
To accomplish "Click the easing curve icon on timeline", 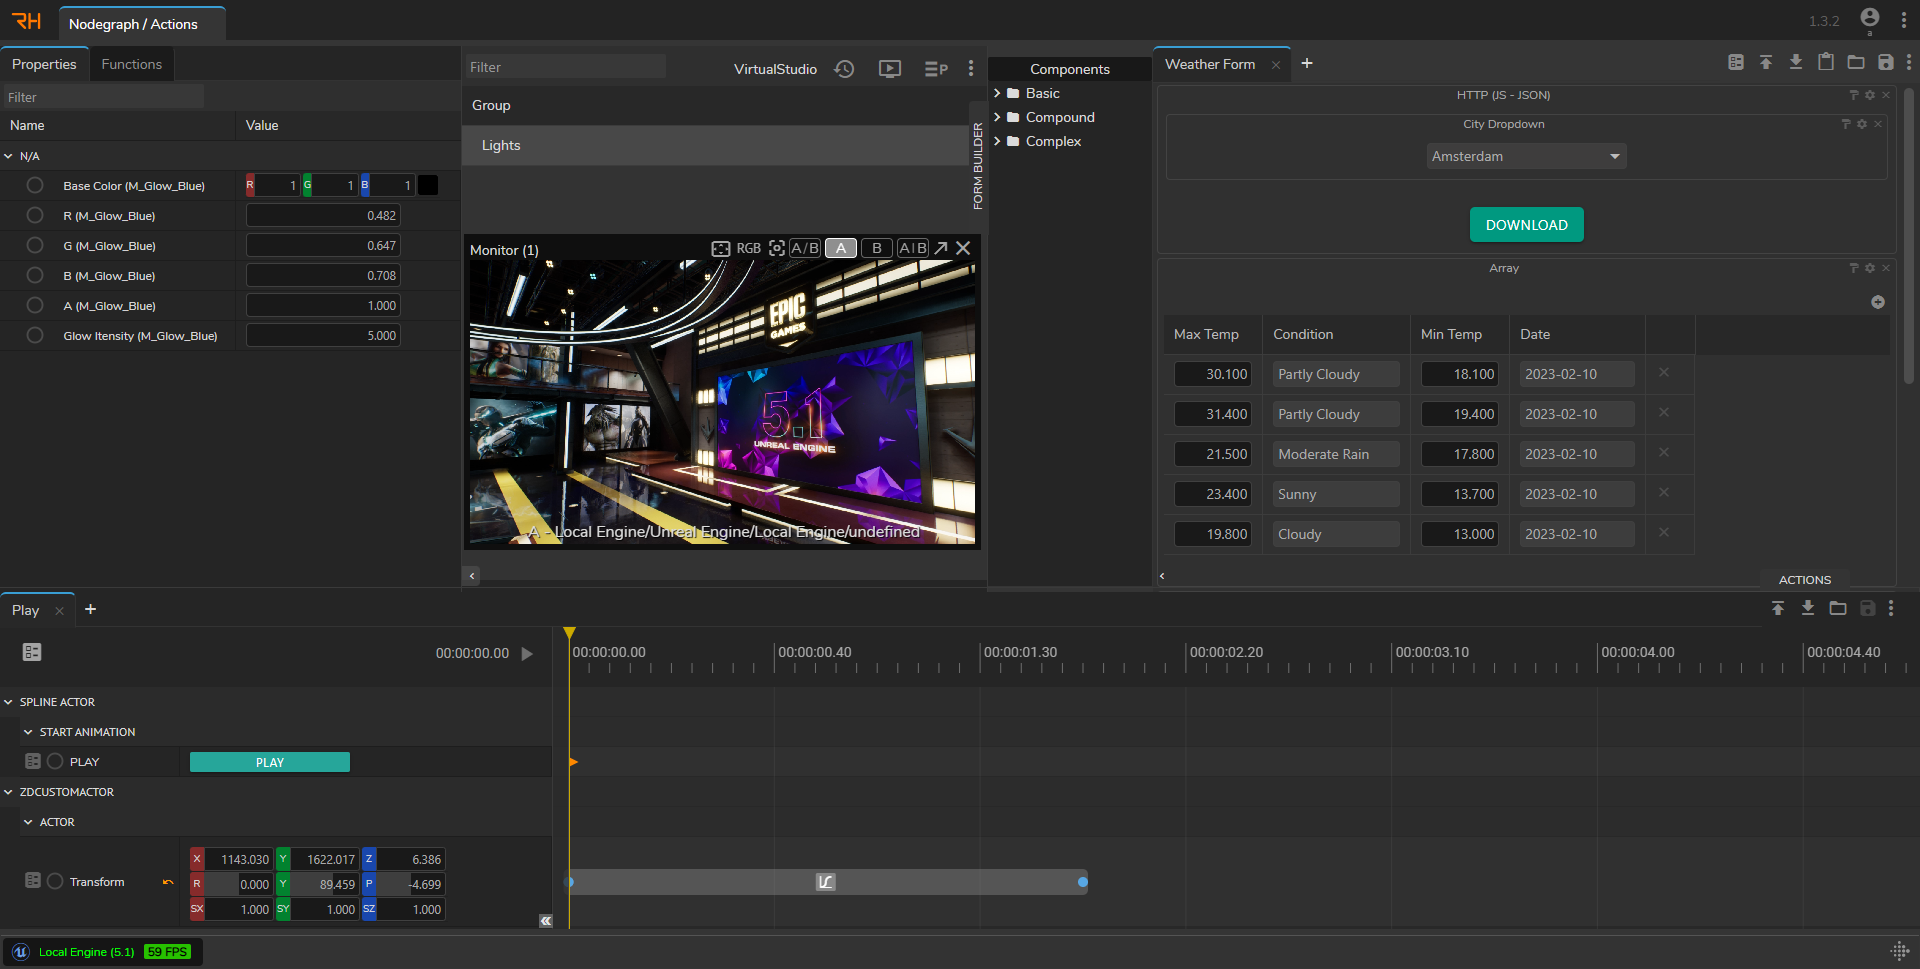I will 825,882.
